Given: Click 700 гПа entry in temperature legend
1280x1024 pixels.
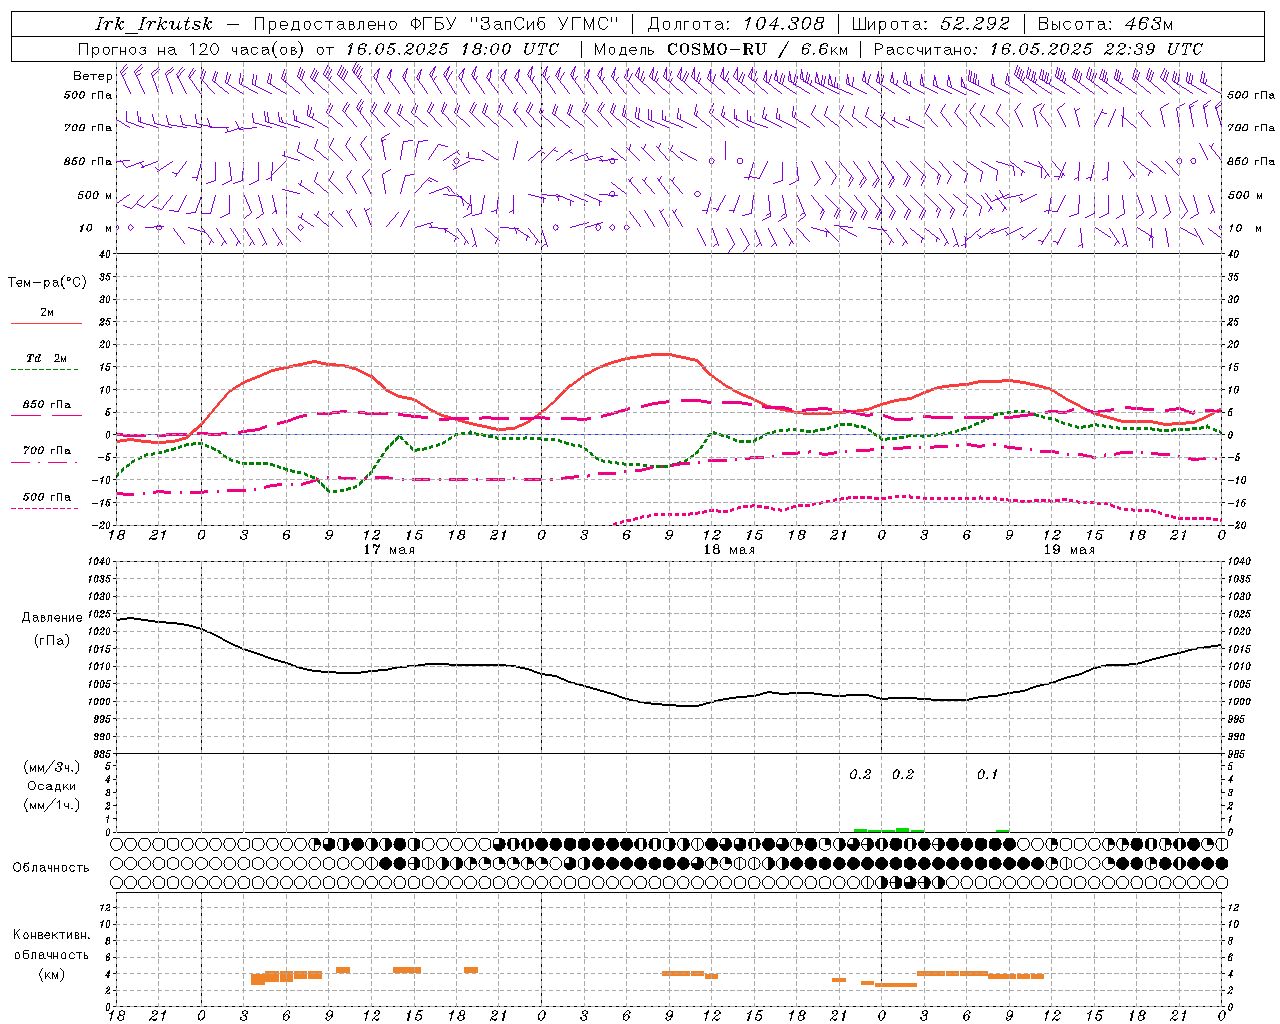Looking at the screenshot, I should coord(47,450).
